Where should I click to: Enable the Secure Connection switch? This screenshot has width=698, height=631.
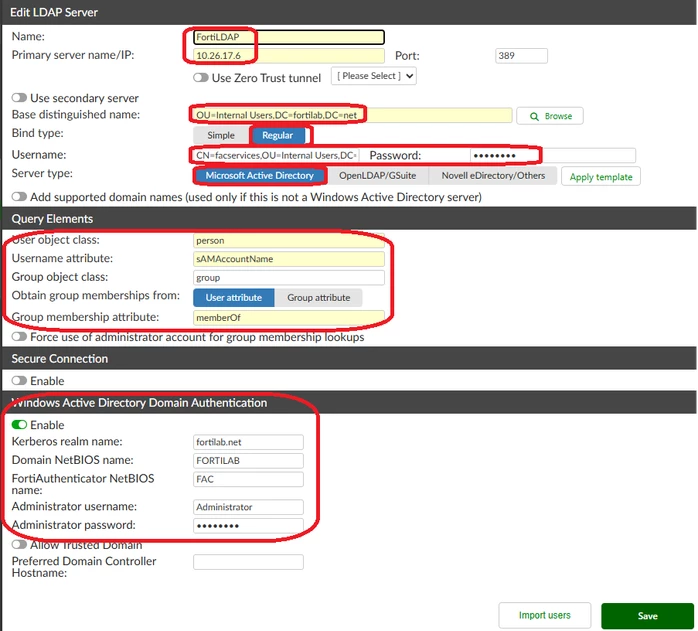pos(19,381)
